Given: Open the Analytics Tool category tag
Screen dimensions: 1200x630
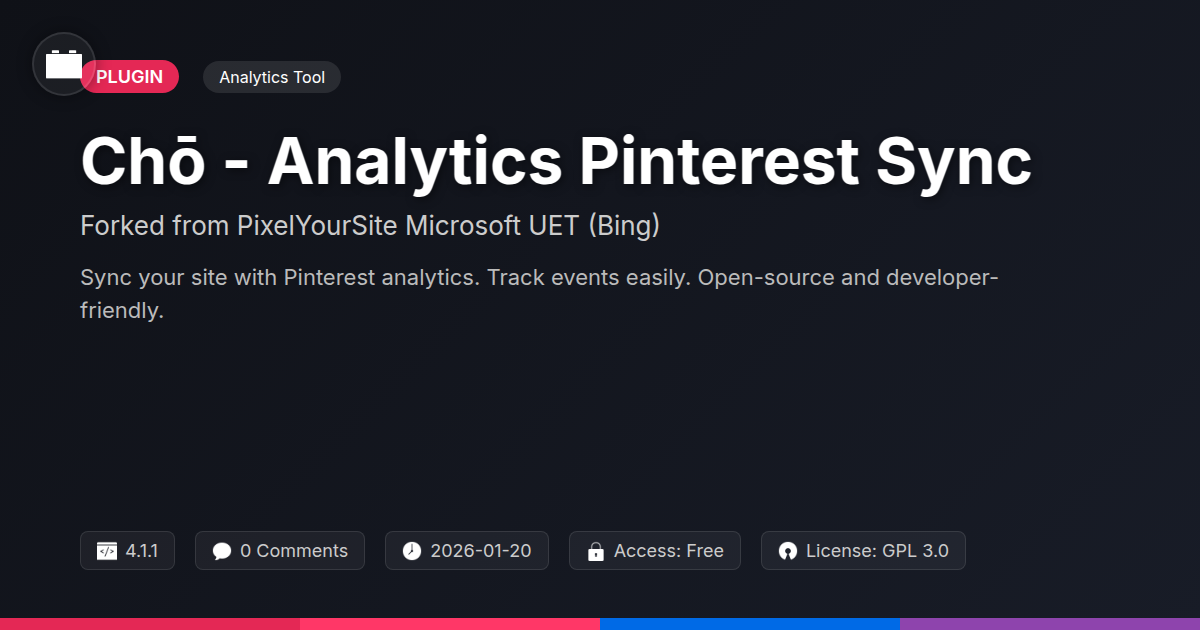Looking at the screenshot, I should [x=272, y=77].
